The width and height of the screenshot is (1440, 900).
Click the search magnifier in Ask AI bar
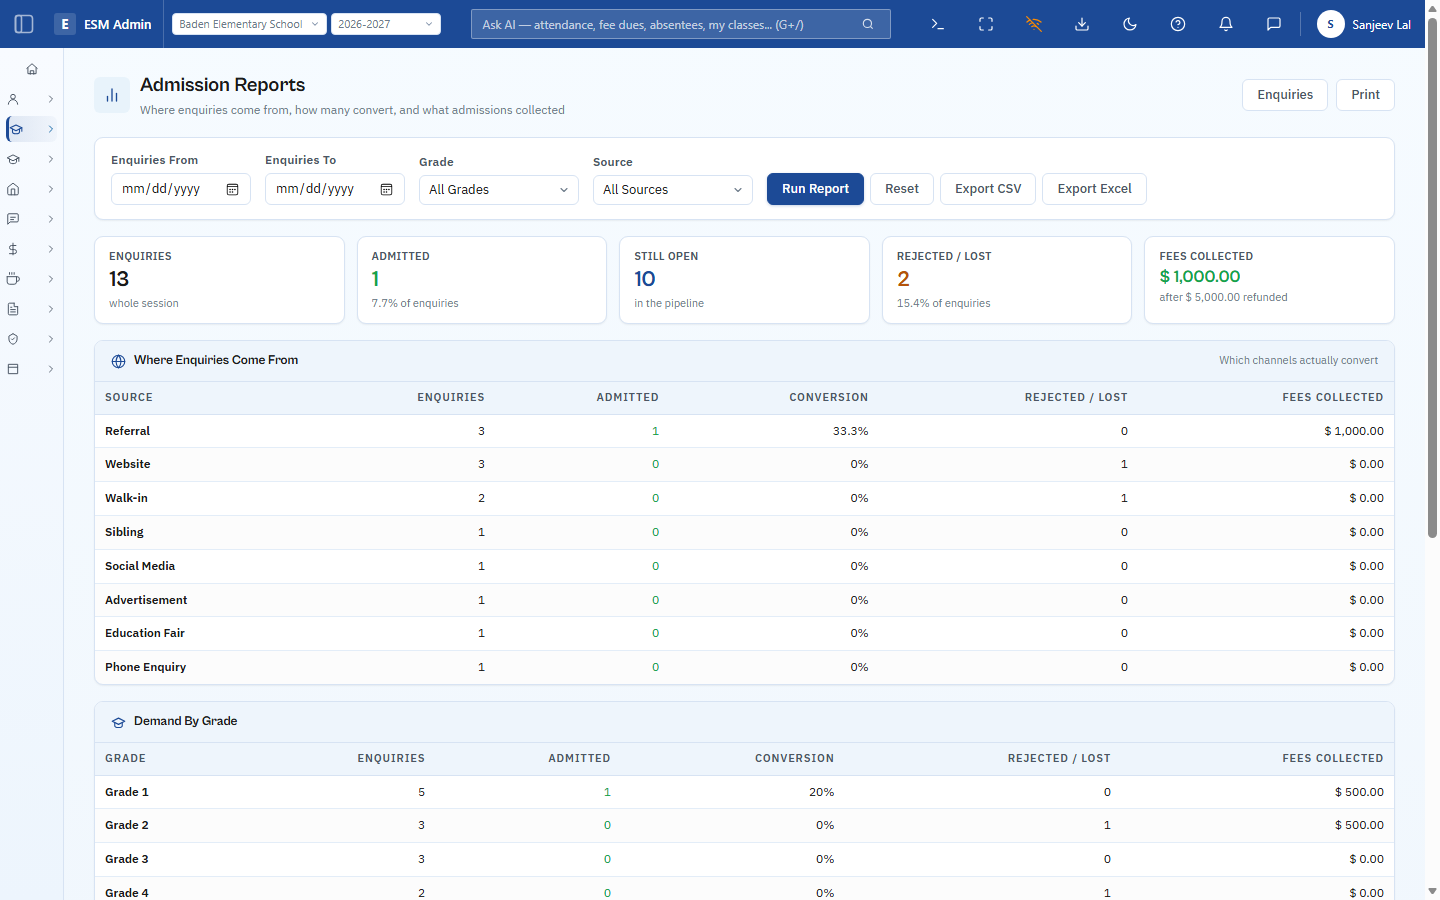[x=868, y=24]
